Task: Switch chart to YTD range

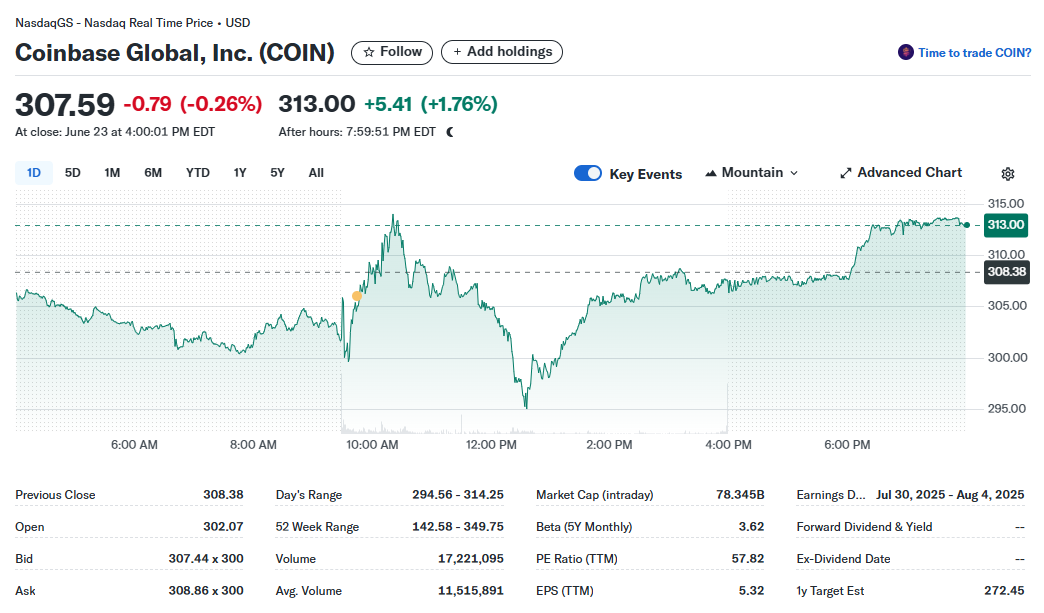Action: click(x=198, y=173)
